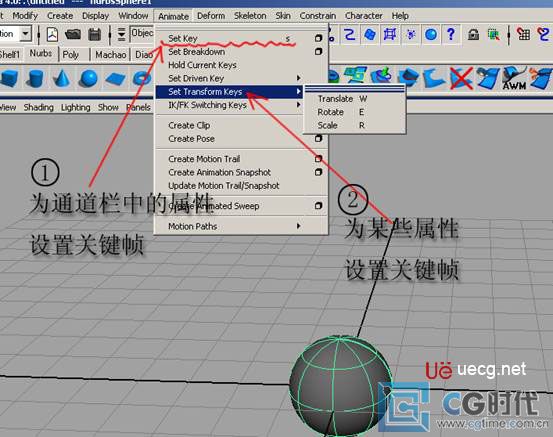Click the blue deformation lattice mask icon

coord(390,35)
